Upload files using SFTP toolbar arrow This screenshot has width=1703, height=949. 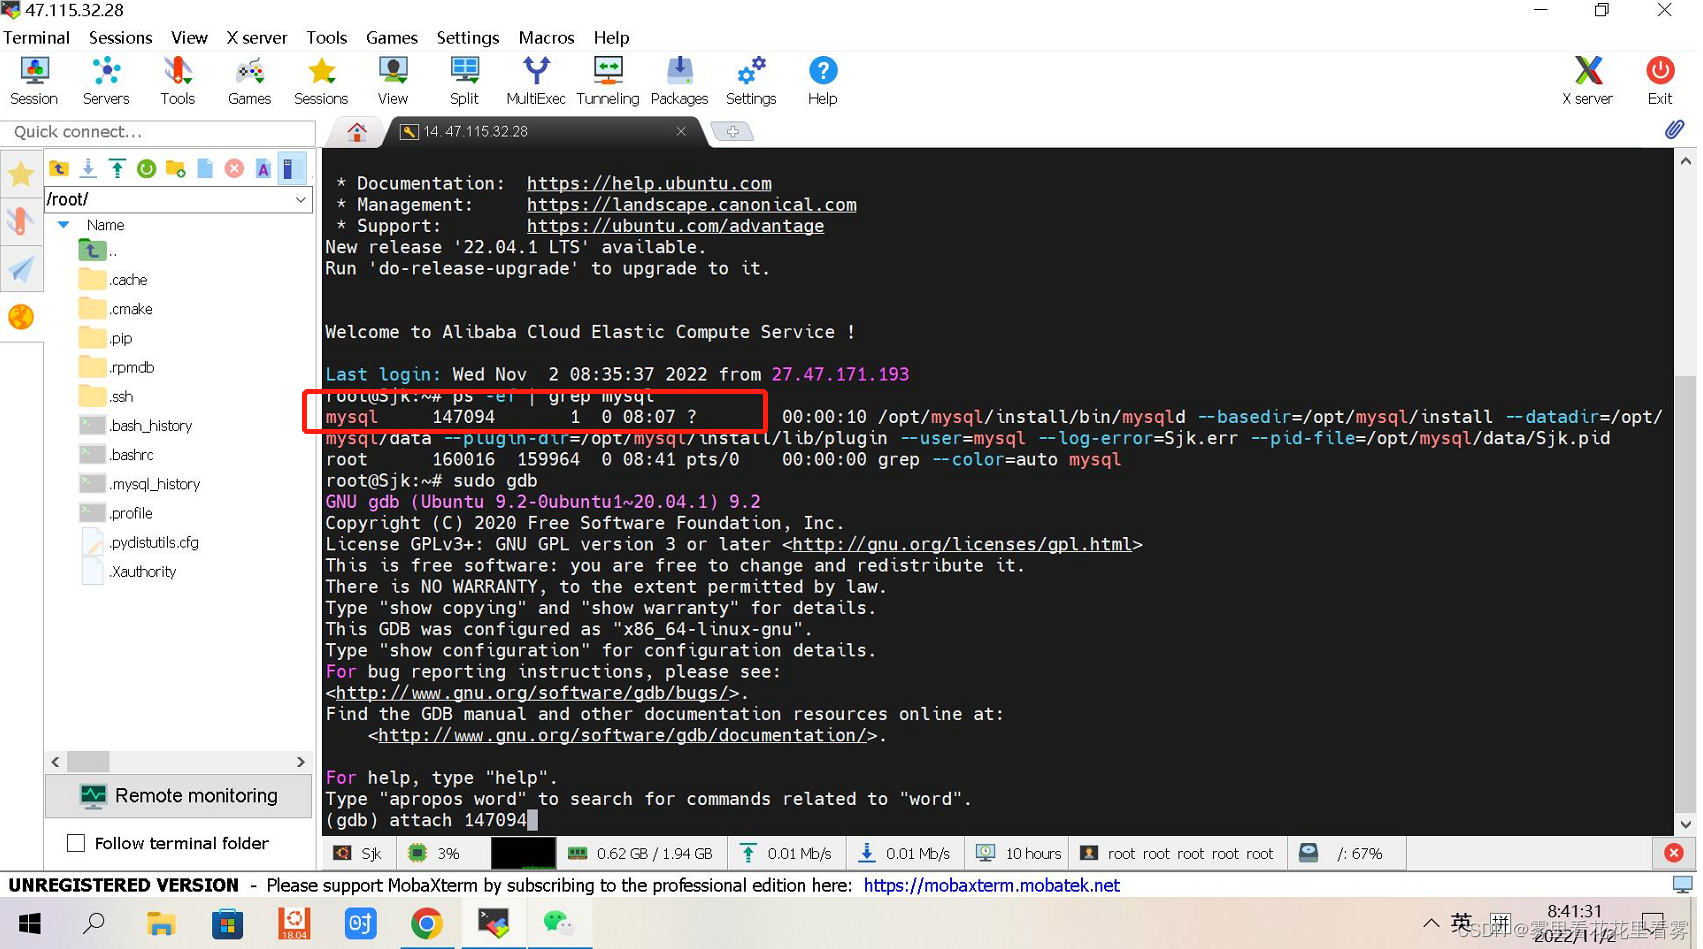tap(117, 169)
